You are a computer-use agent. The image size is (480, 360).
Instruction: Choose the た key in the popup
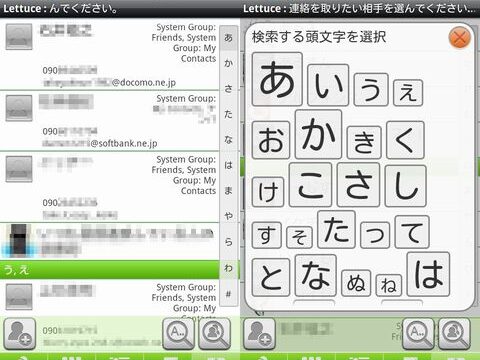(x=337, y=229)
